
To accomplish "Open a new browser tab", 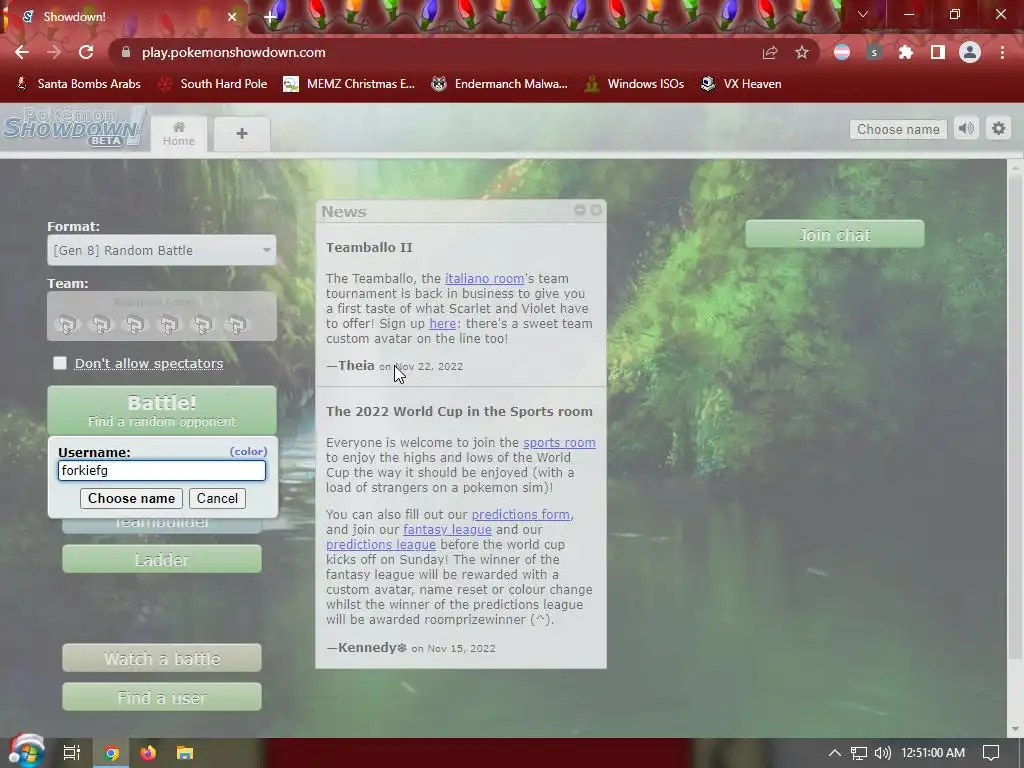I will click(x=270, y=17).
